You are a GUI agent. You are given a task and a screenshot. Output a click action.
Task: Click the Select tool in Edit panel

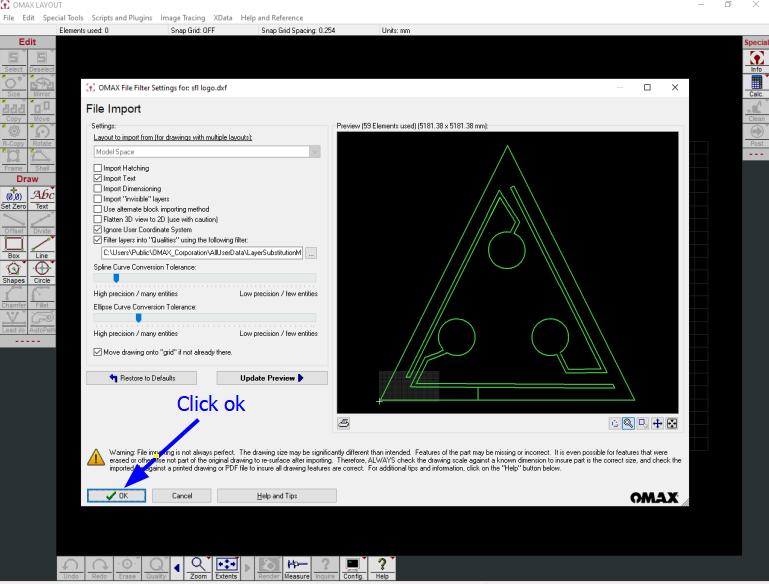tap(14, 61)
